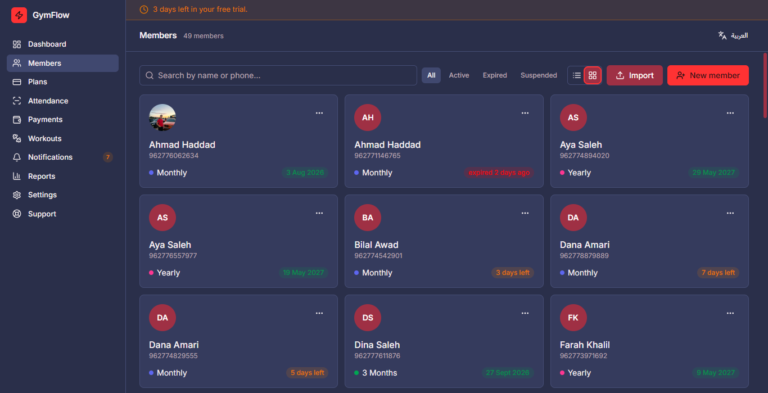768x393 pixels.
Task: Focus the search by name or phone field
Action: 278,75
